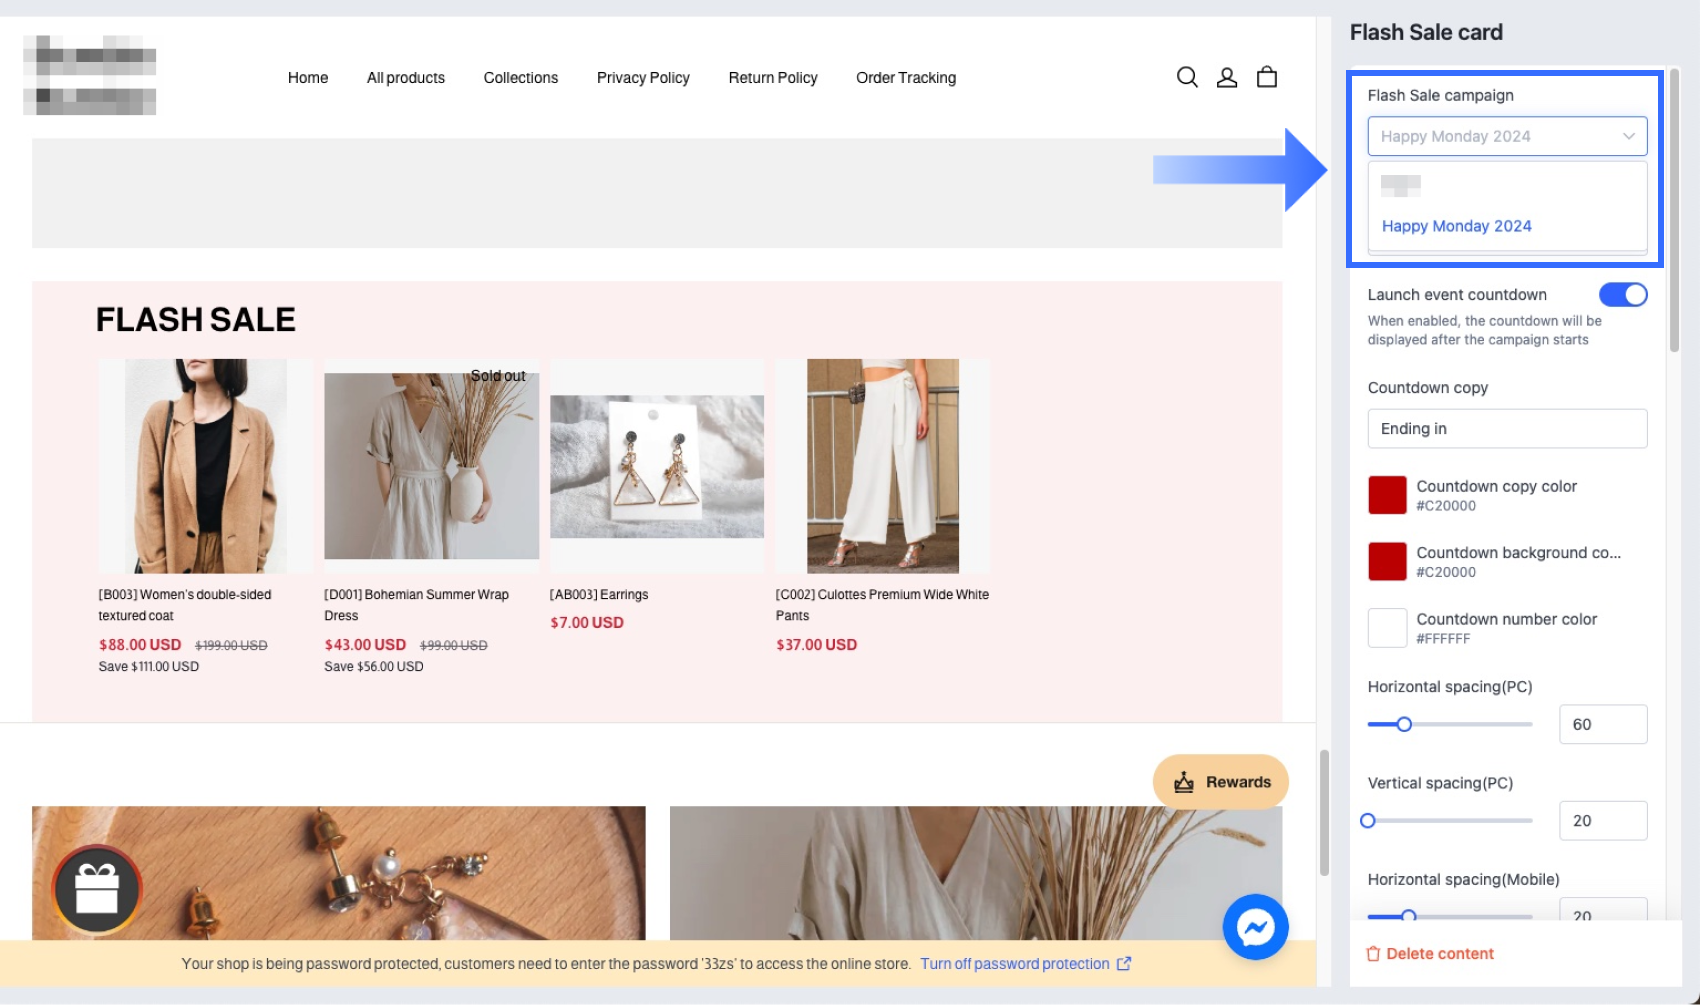
Task: Click the Sold out badge
Action: (498, 376)
